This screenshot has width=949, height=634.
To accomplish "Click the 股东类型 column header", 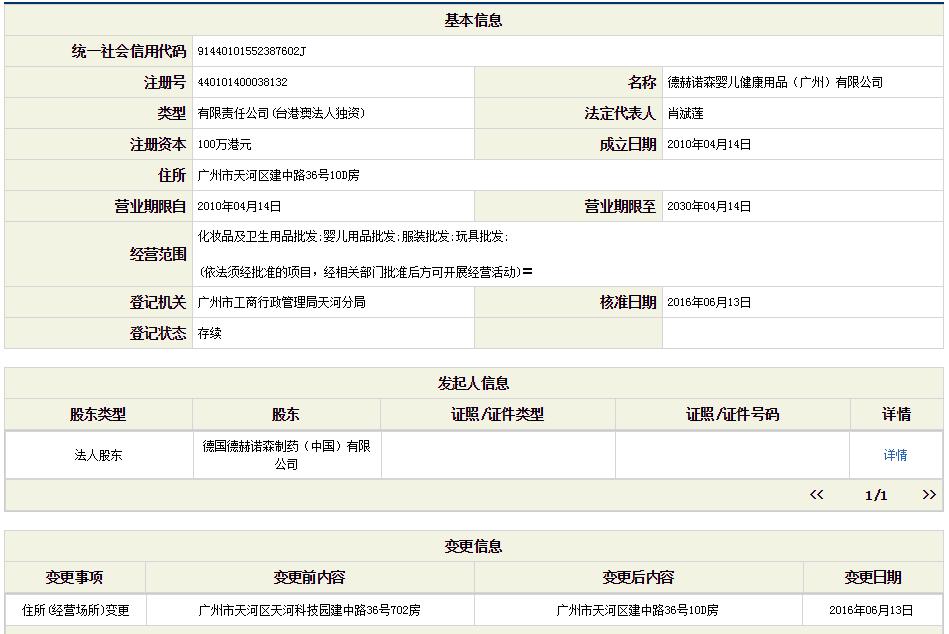I will [96, 414].
